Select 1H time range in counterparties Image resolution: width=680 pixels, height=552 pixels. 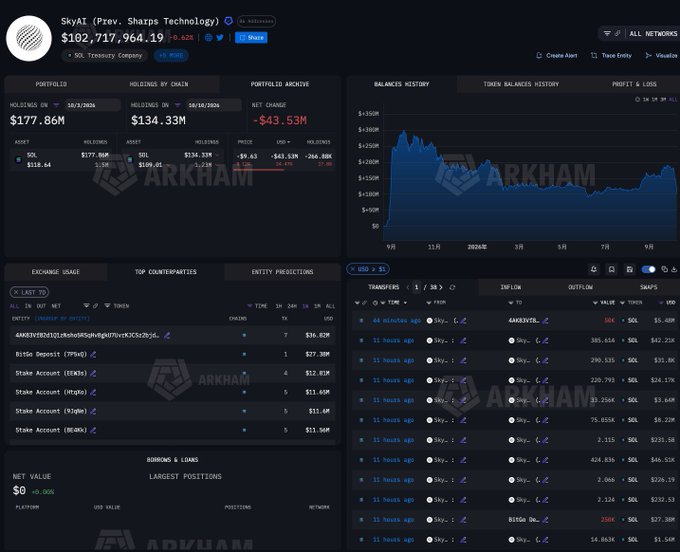point(278,306)
